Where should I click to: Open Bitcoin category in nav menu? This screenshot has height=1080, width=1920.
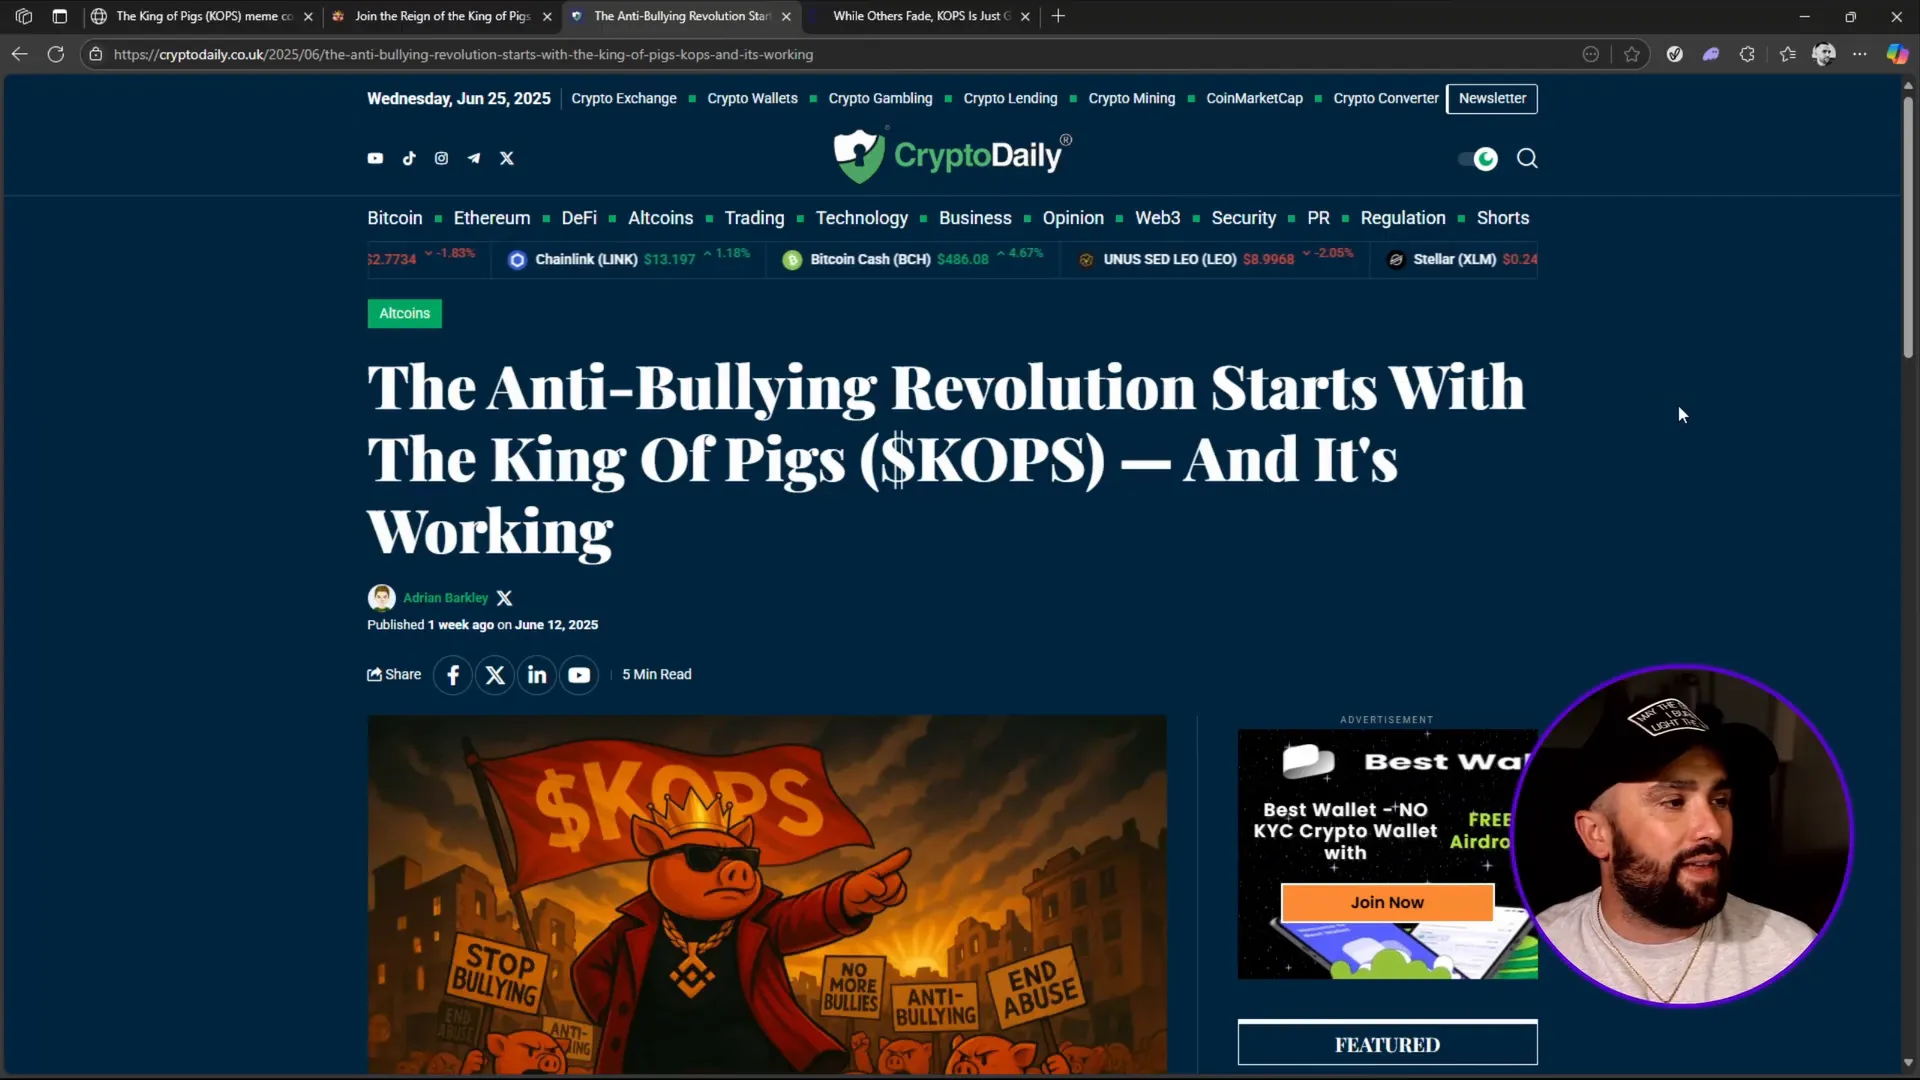tap(395, 218)
